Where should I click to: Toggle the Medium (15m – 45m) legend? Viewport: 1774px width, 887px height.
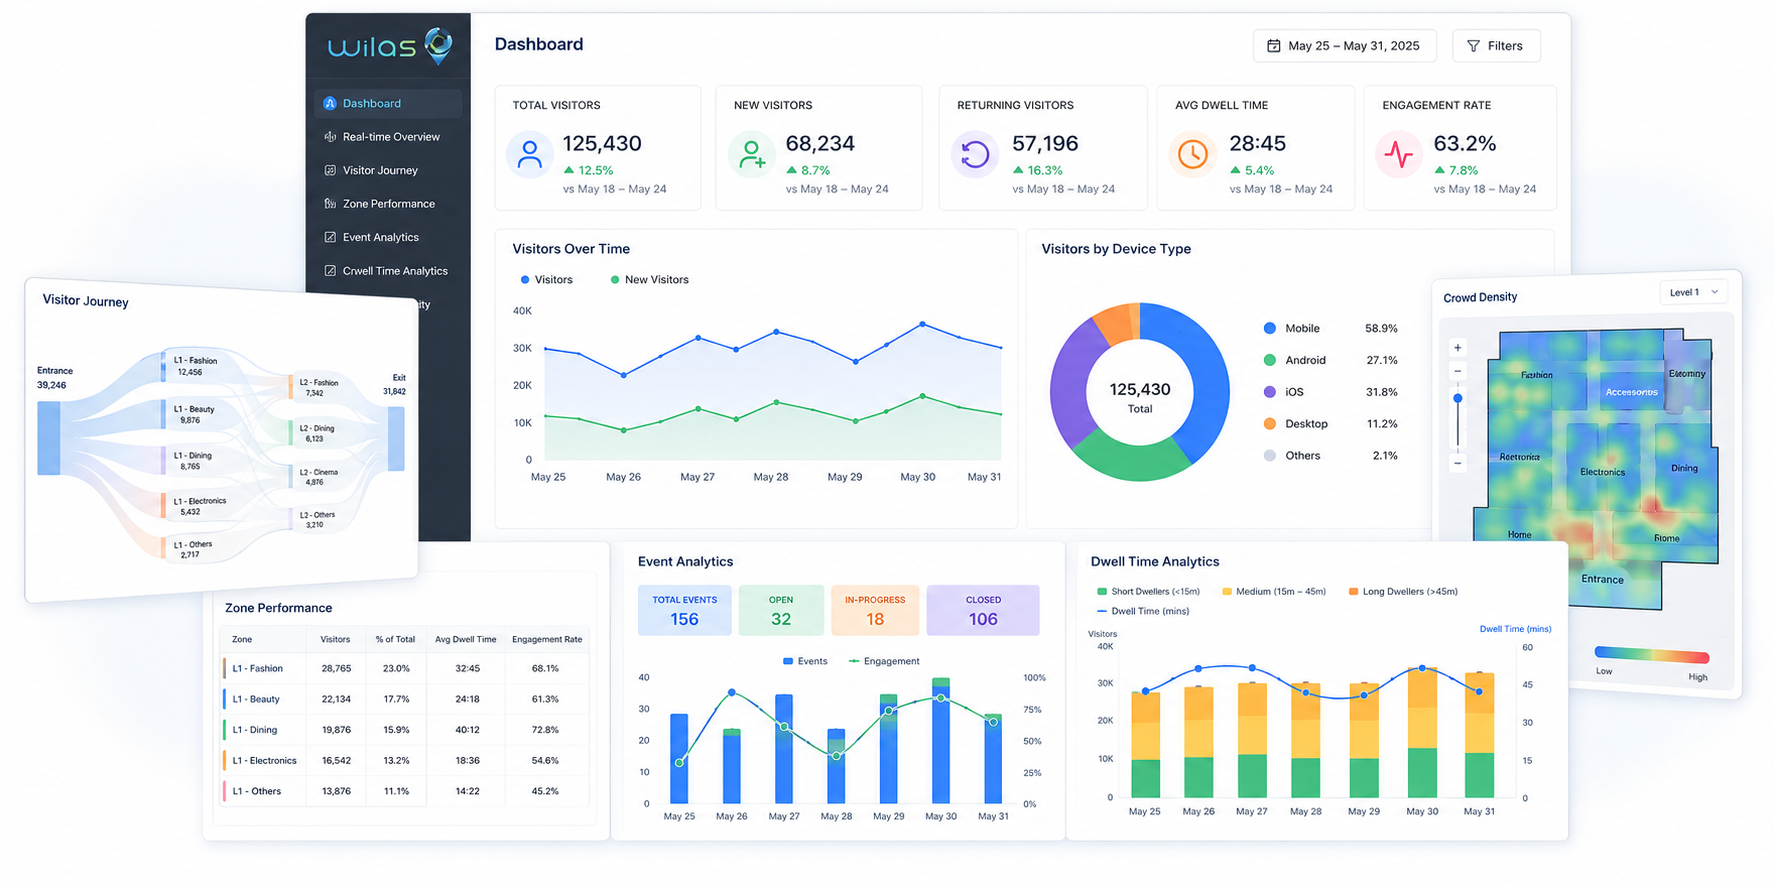(x=1274, y=592)
